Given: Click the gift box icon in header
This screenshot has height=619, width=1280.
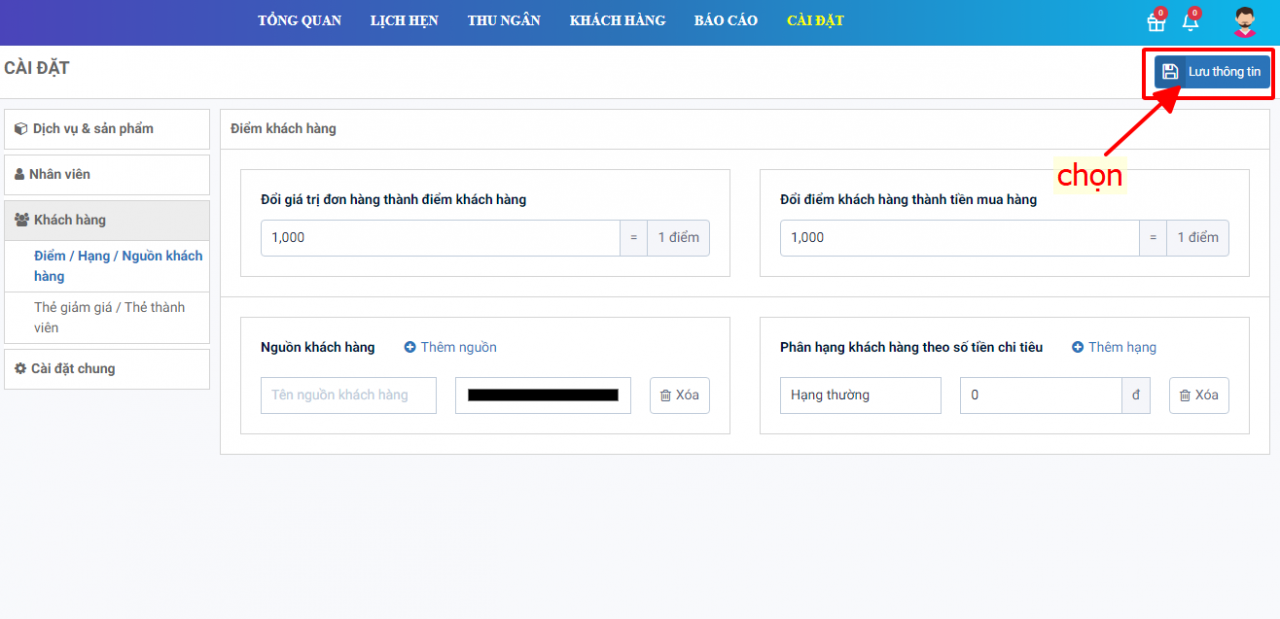Looking at the screenshot, I should coord(1155,22).
